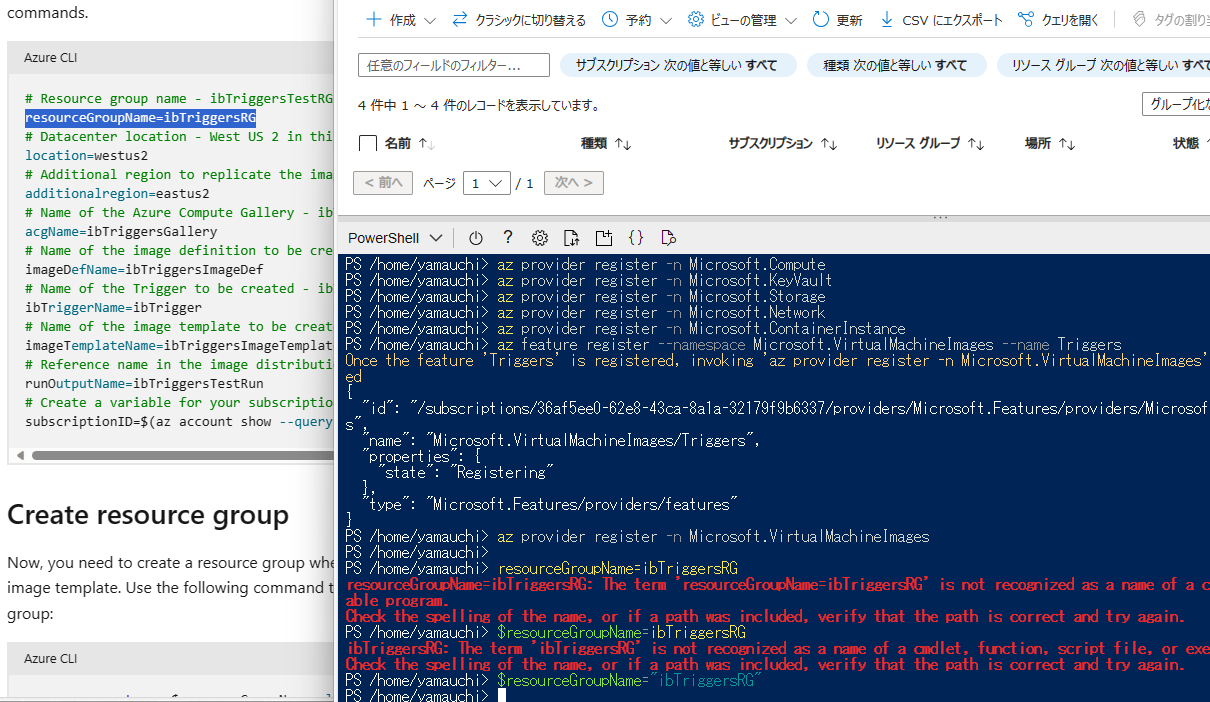Click the 次へ pagination button
The height and width of the screenshot is (702, 1210).
pyautogui.click(x=573, y=183)
